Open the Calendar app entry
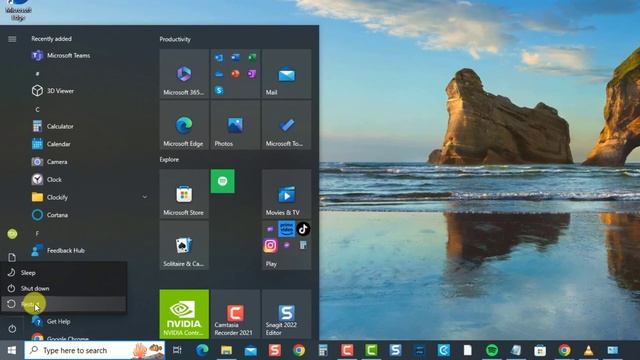 click(51, 144)
